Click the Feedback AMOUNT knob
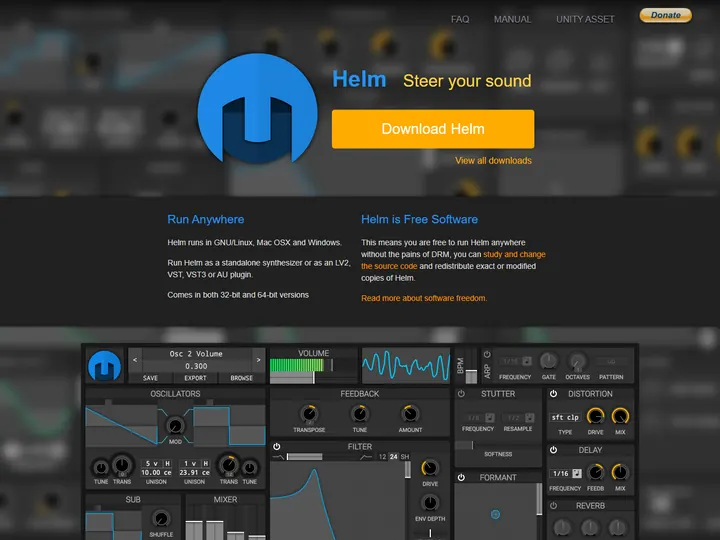Viewport: 720px width, 540px height. (x=410, y=414)
